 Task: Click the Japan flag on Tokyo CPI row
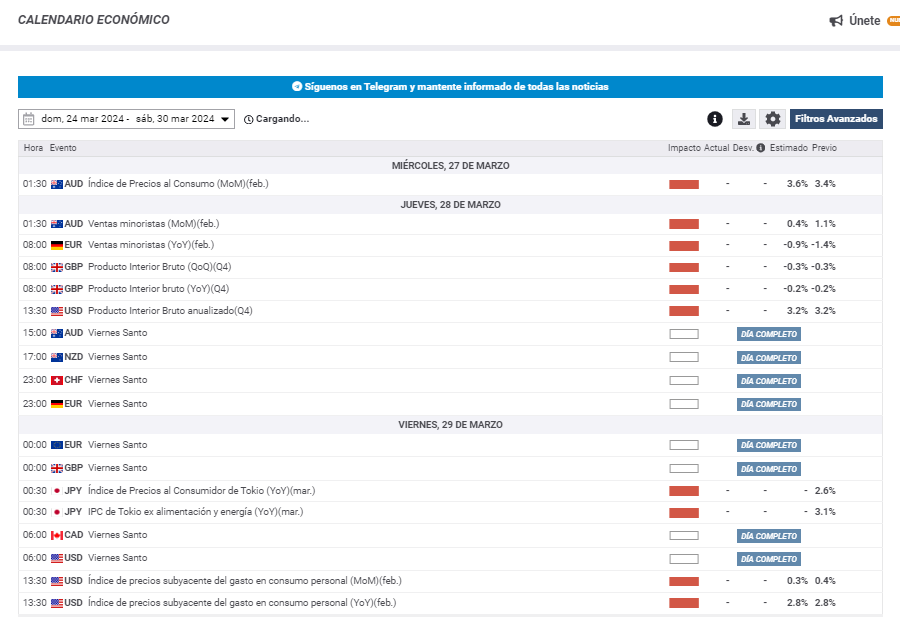point(57,491)
